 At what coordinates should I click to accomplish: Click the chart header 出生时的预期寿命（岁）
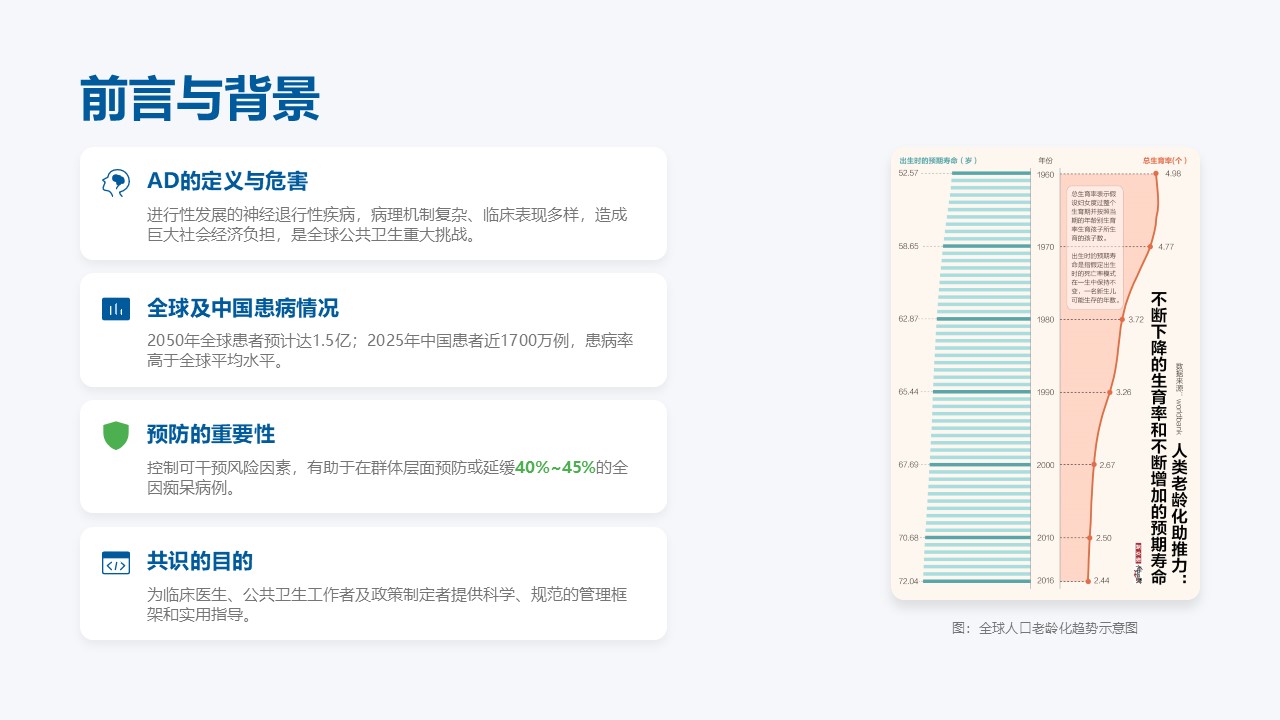click(937, 160)
